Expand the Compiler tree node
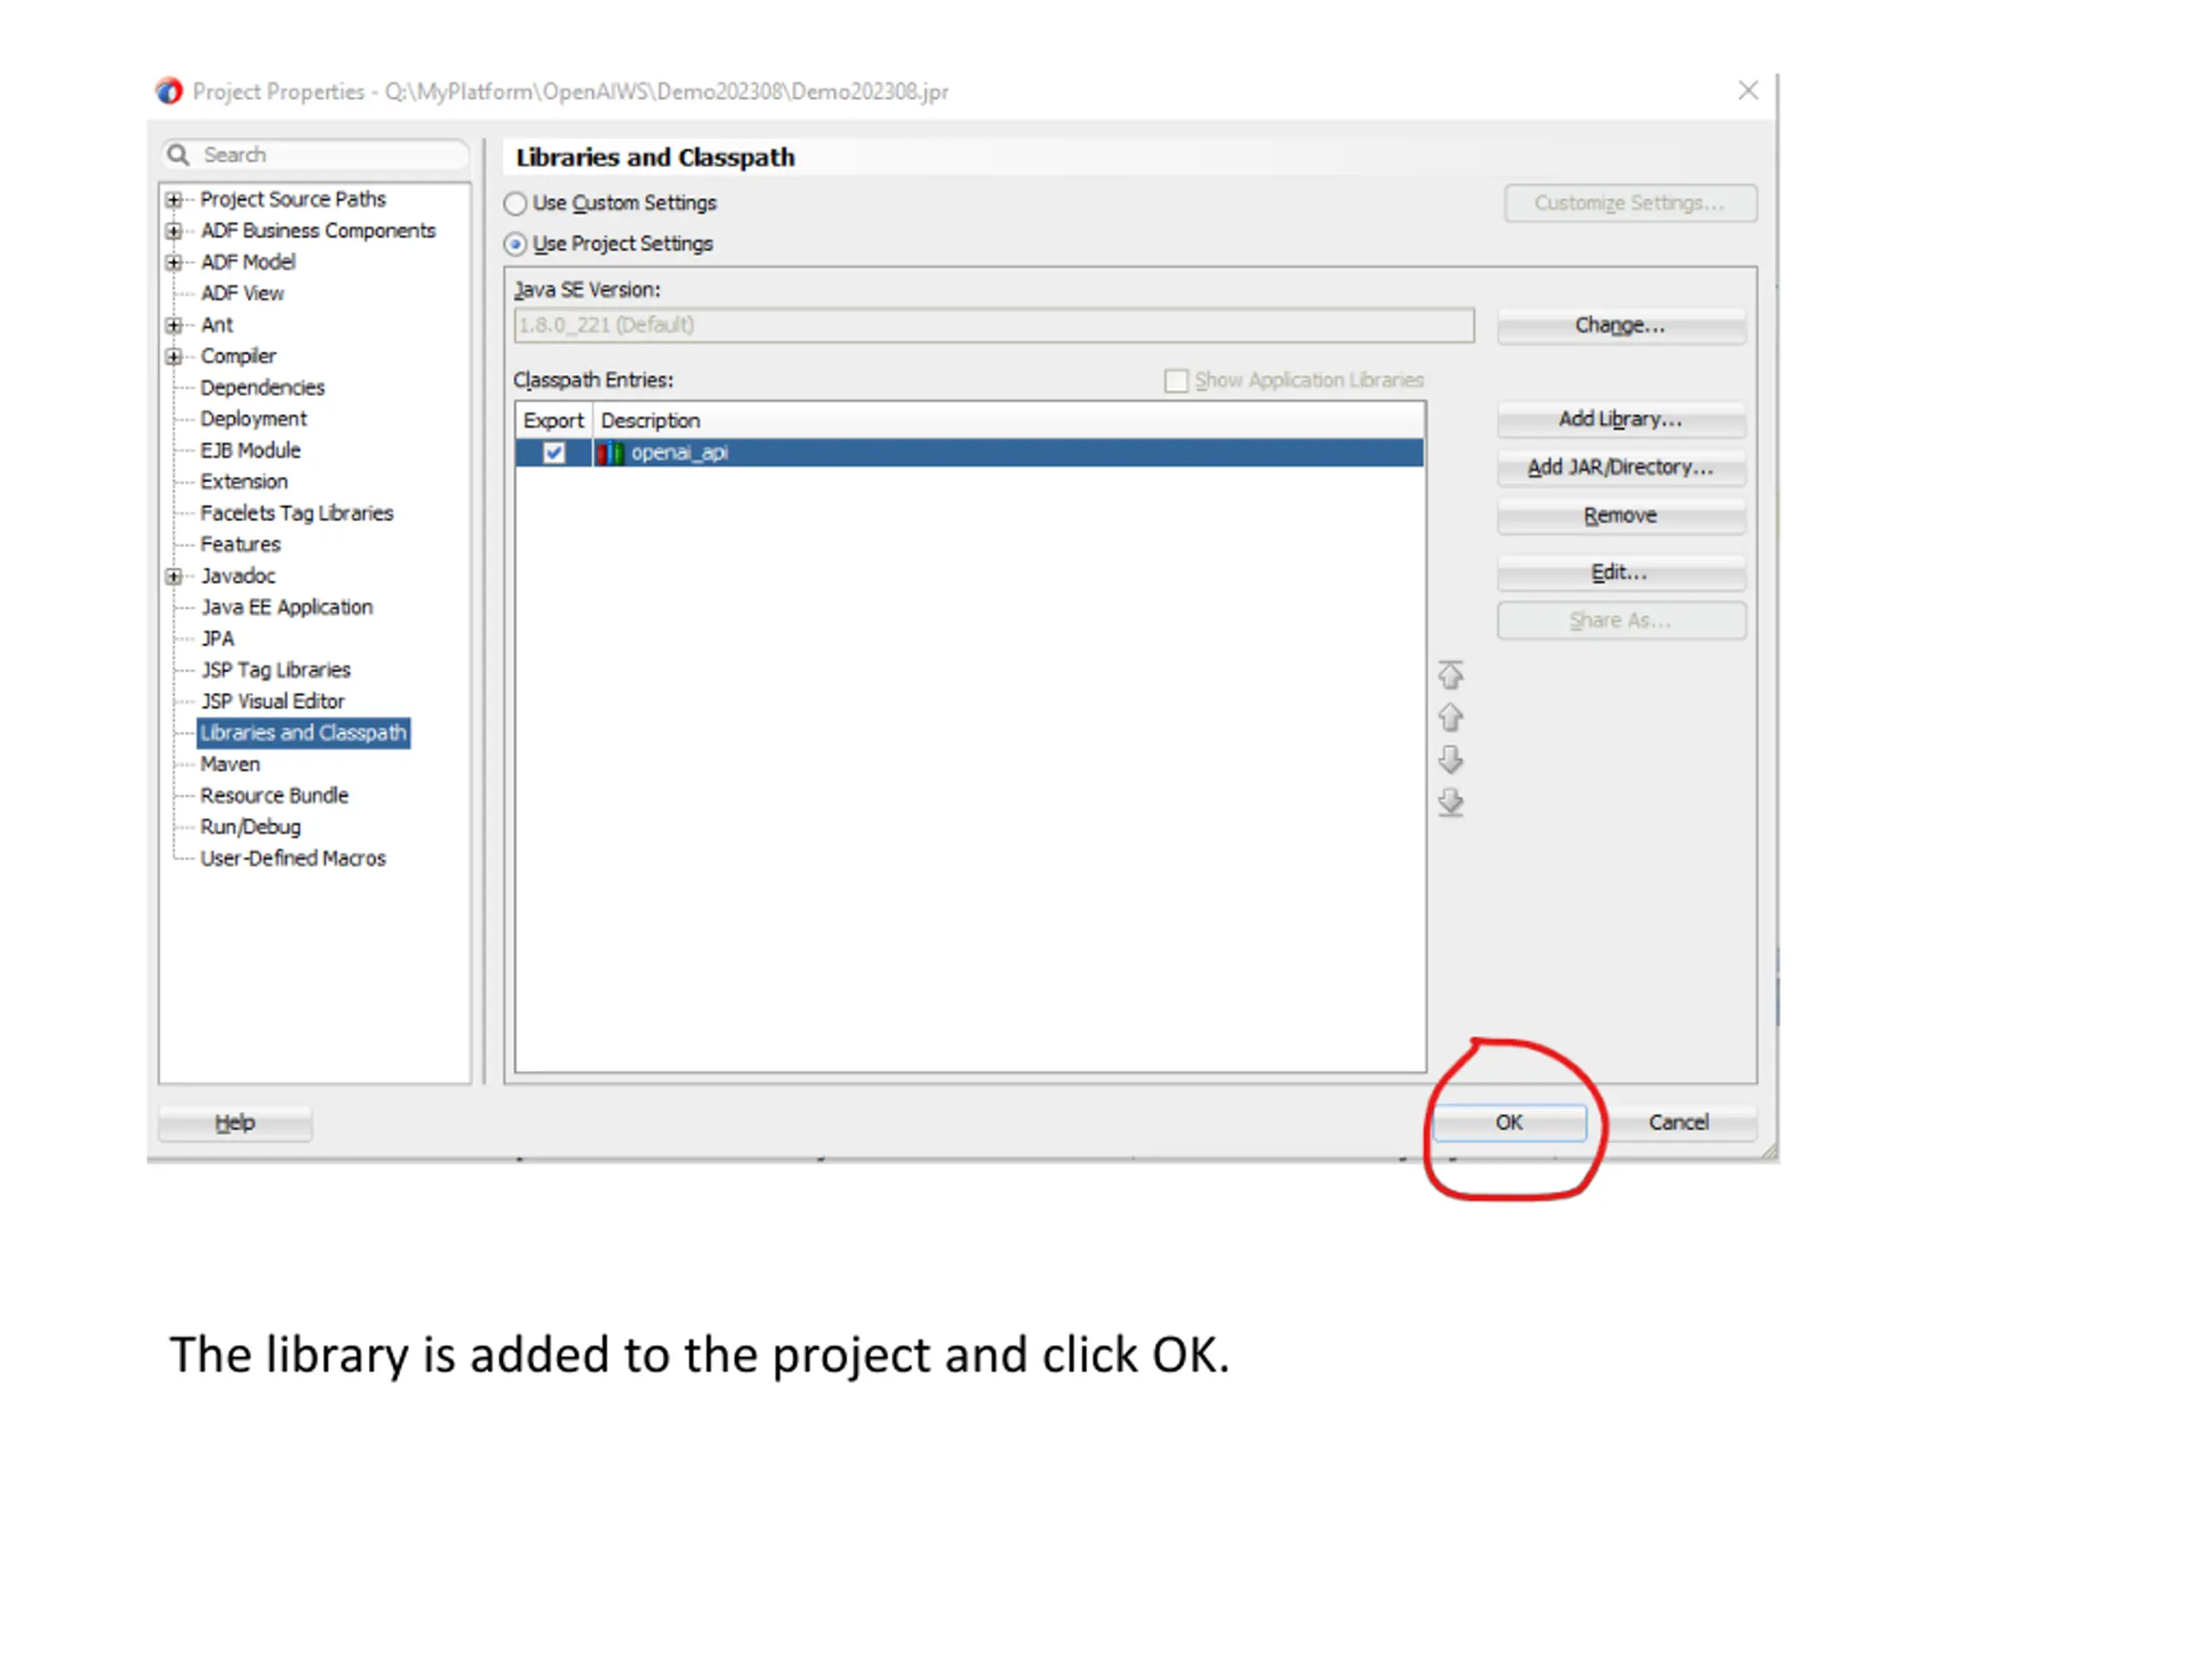 [x=174, y=357]
